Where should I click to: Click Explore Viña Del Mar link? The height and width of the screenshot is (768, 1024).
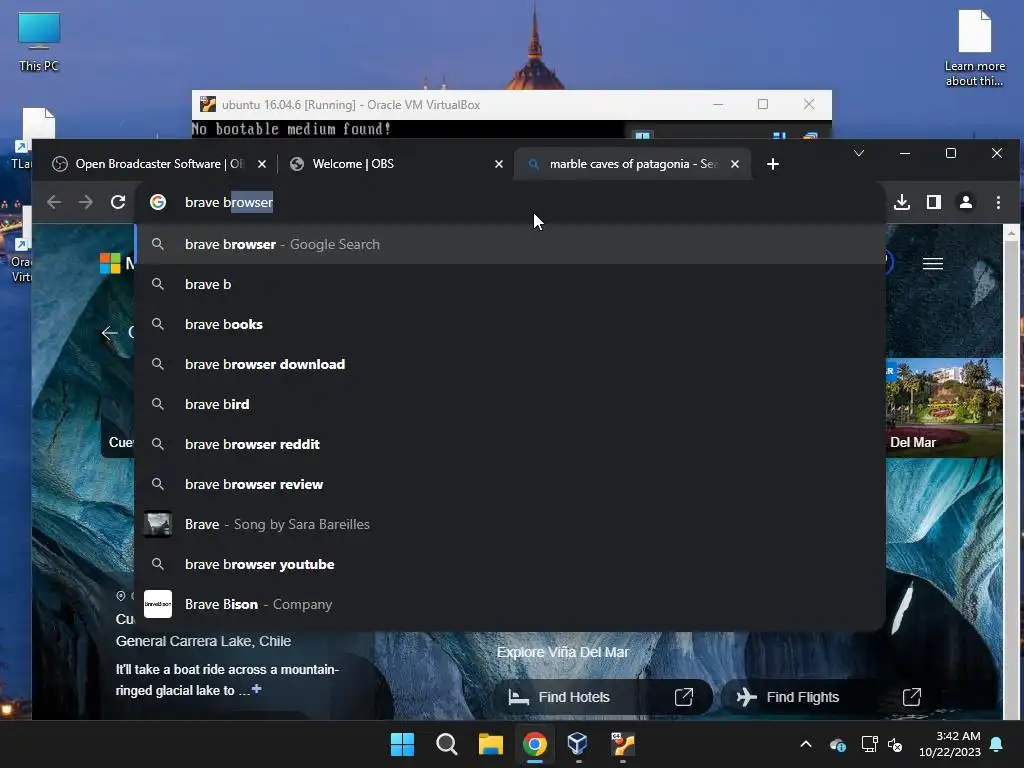click(x=562, y=652)
